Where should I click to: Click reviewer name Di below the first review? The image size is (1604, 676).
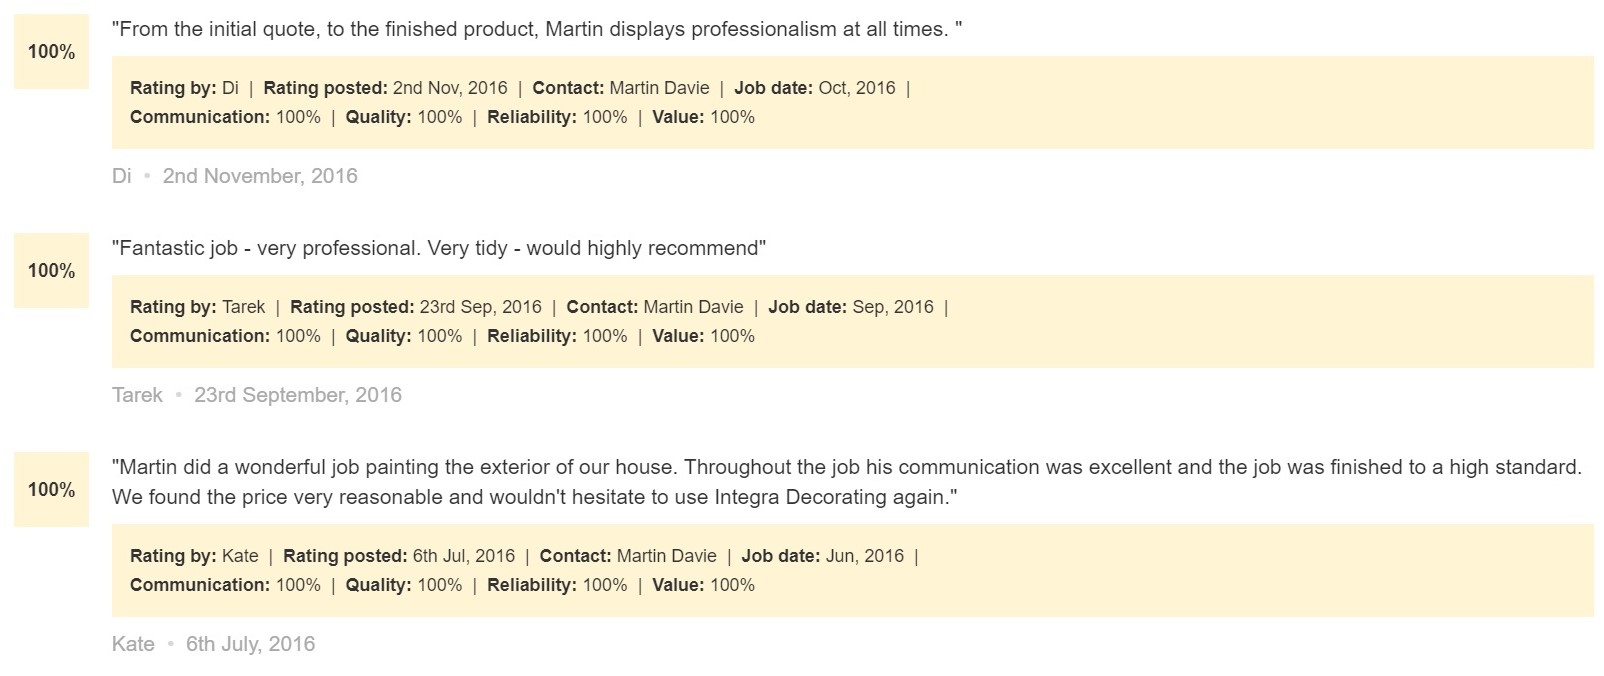[x=122, y=176]
